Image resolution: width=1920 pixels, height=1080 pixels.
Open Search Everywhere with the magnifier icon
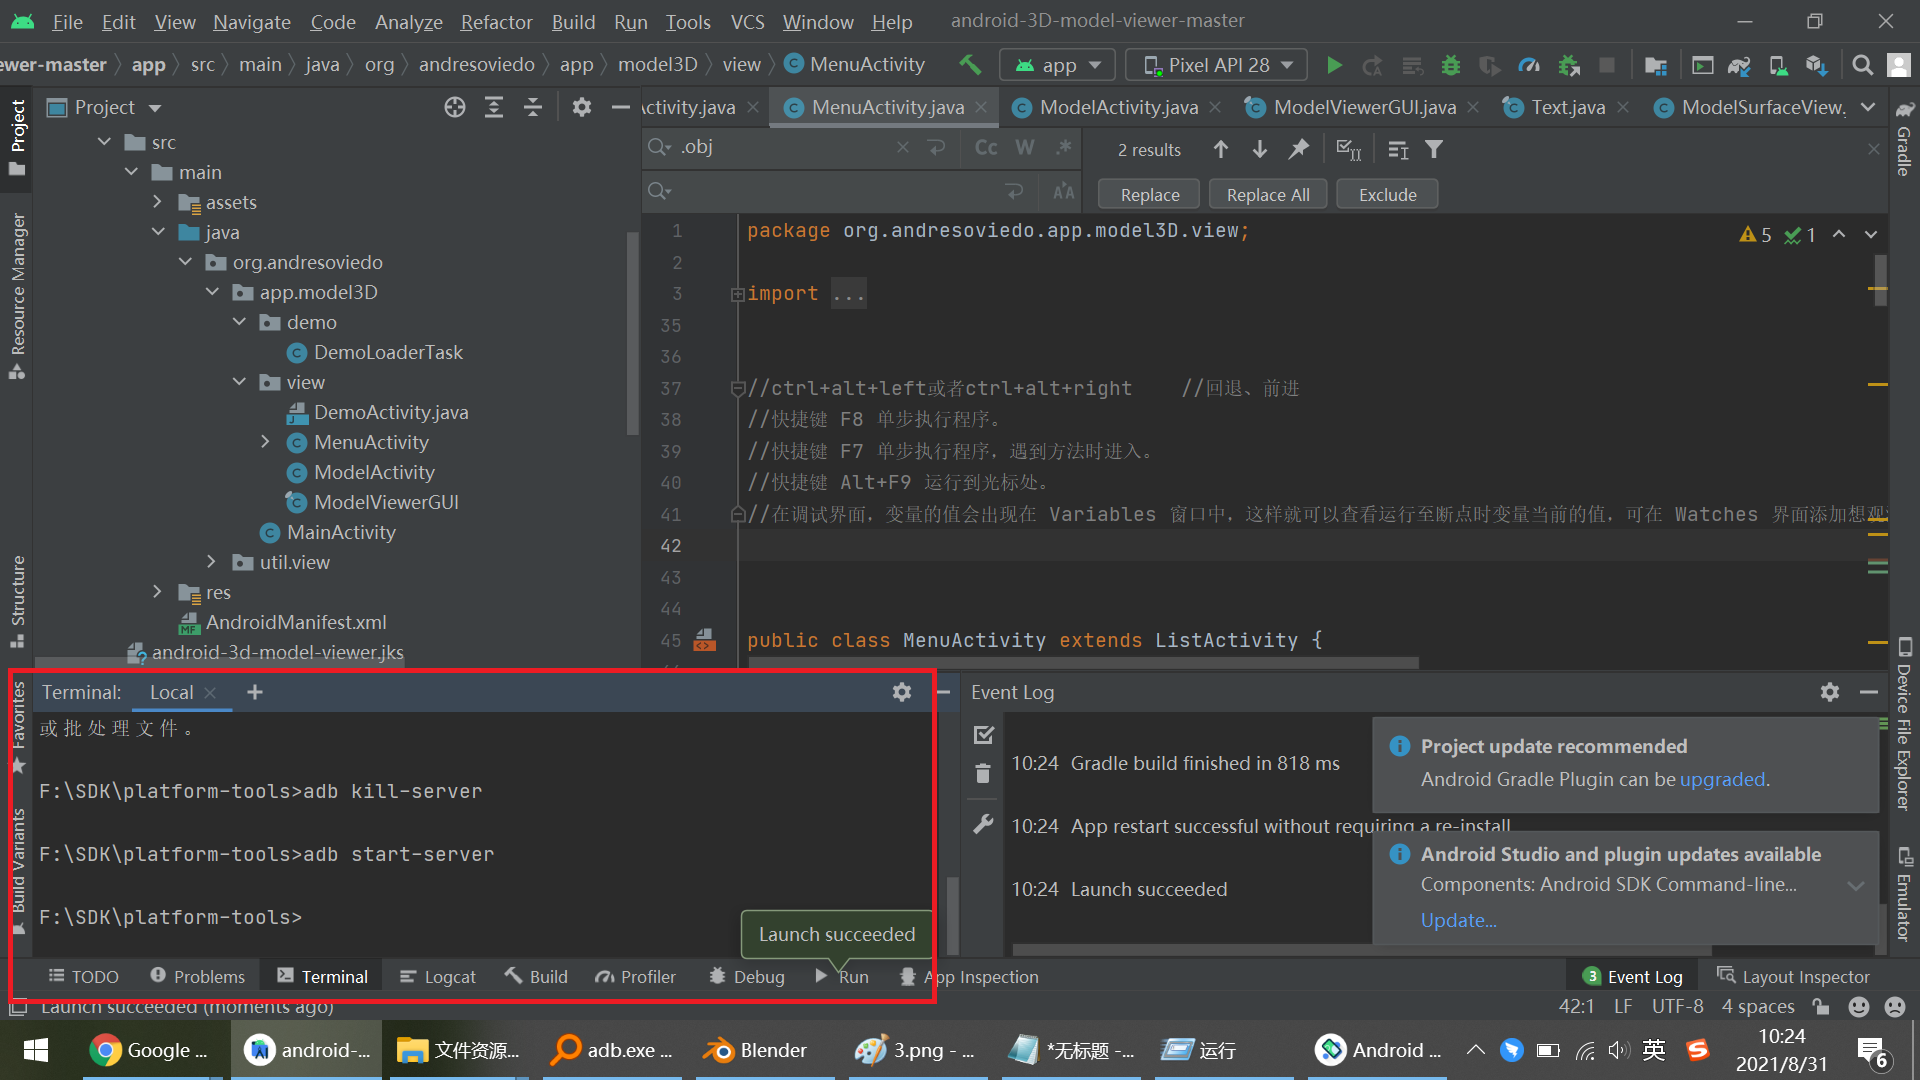tap(1862, 65)
